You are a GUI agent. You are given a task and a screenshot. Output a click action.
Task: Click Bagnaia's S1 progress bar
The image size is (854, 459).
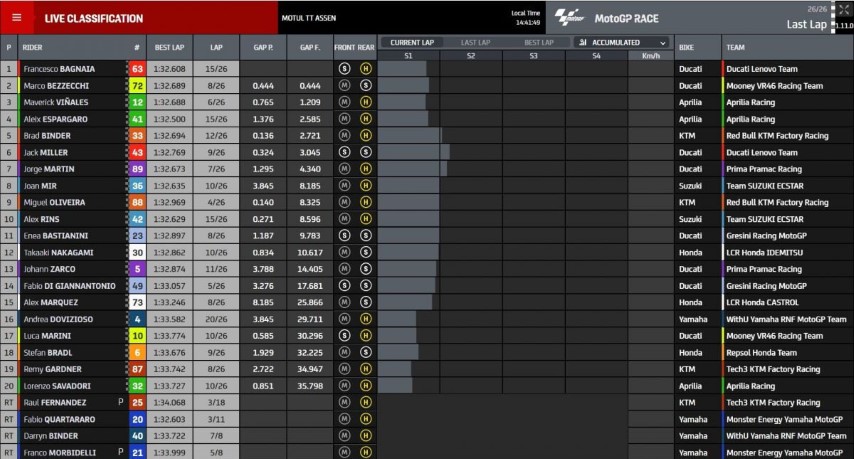tap(402, 69)
